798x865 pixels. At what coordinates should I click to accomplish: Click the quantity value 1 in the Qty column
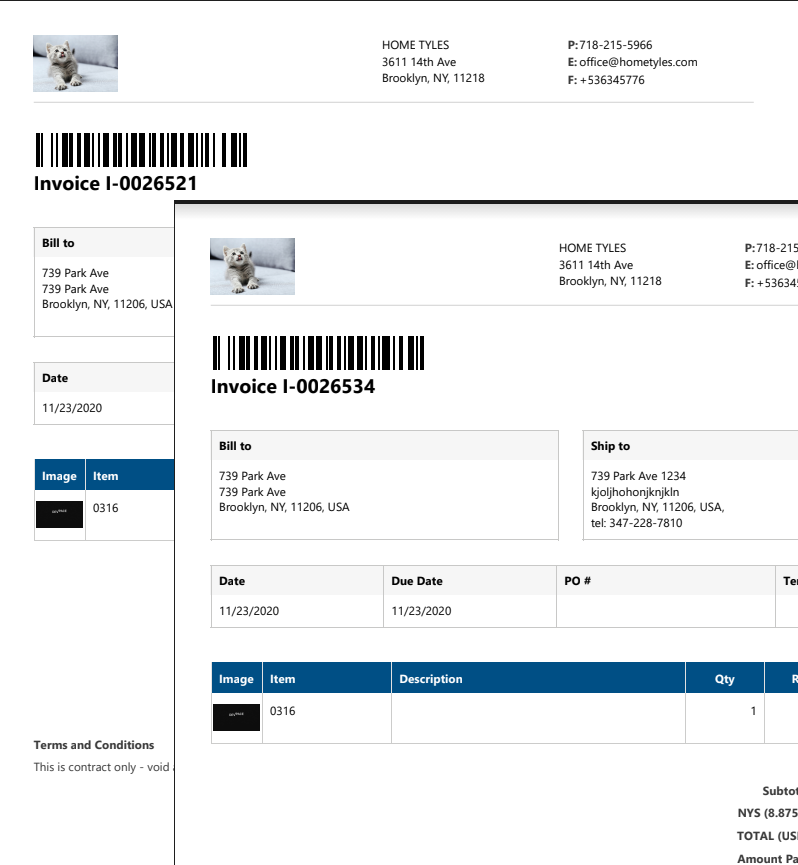[x=753, y=712]
